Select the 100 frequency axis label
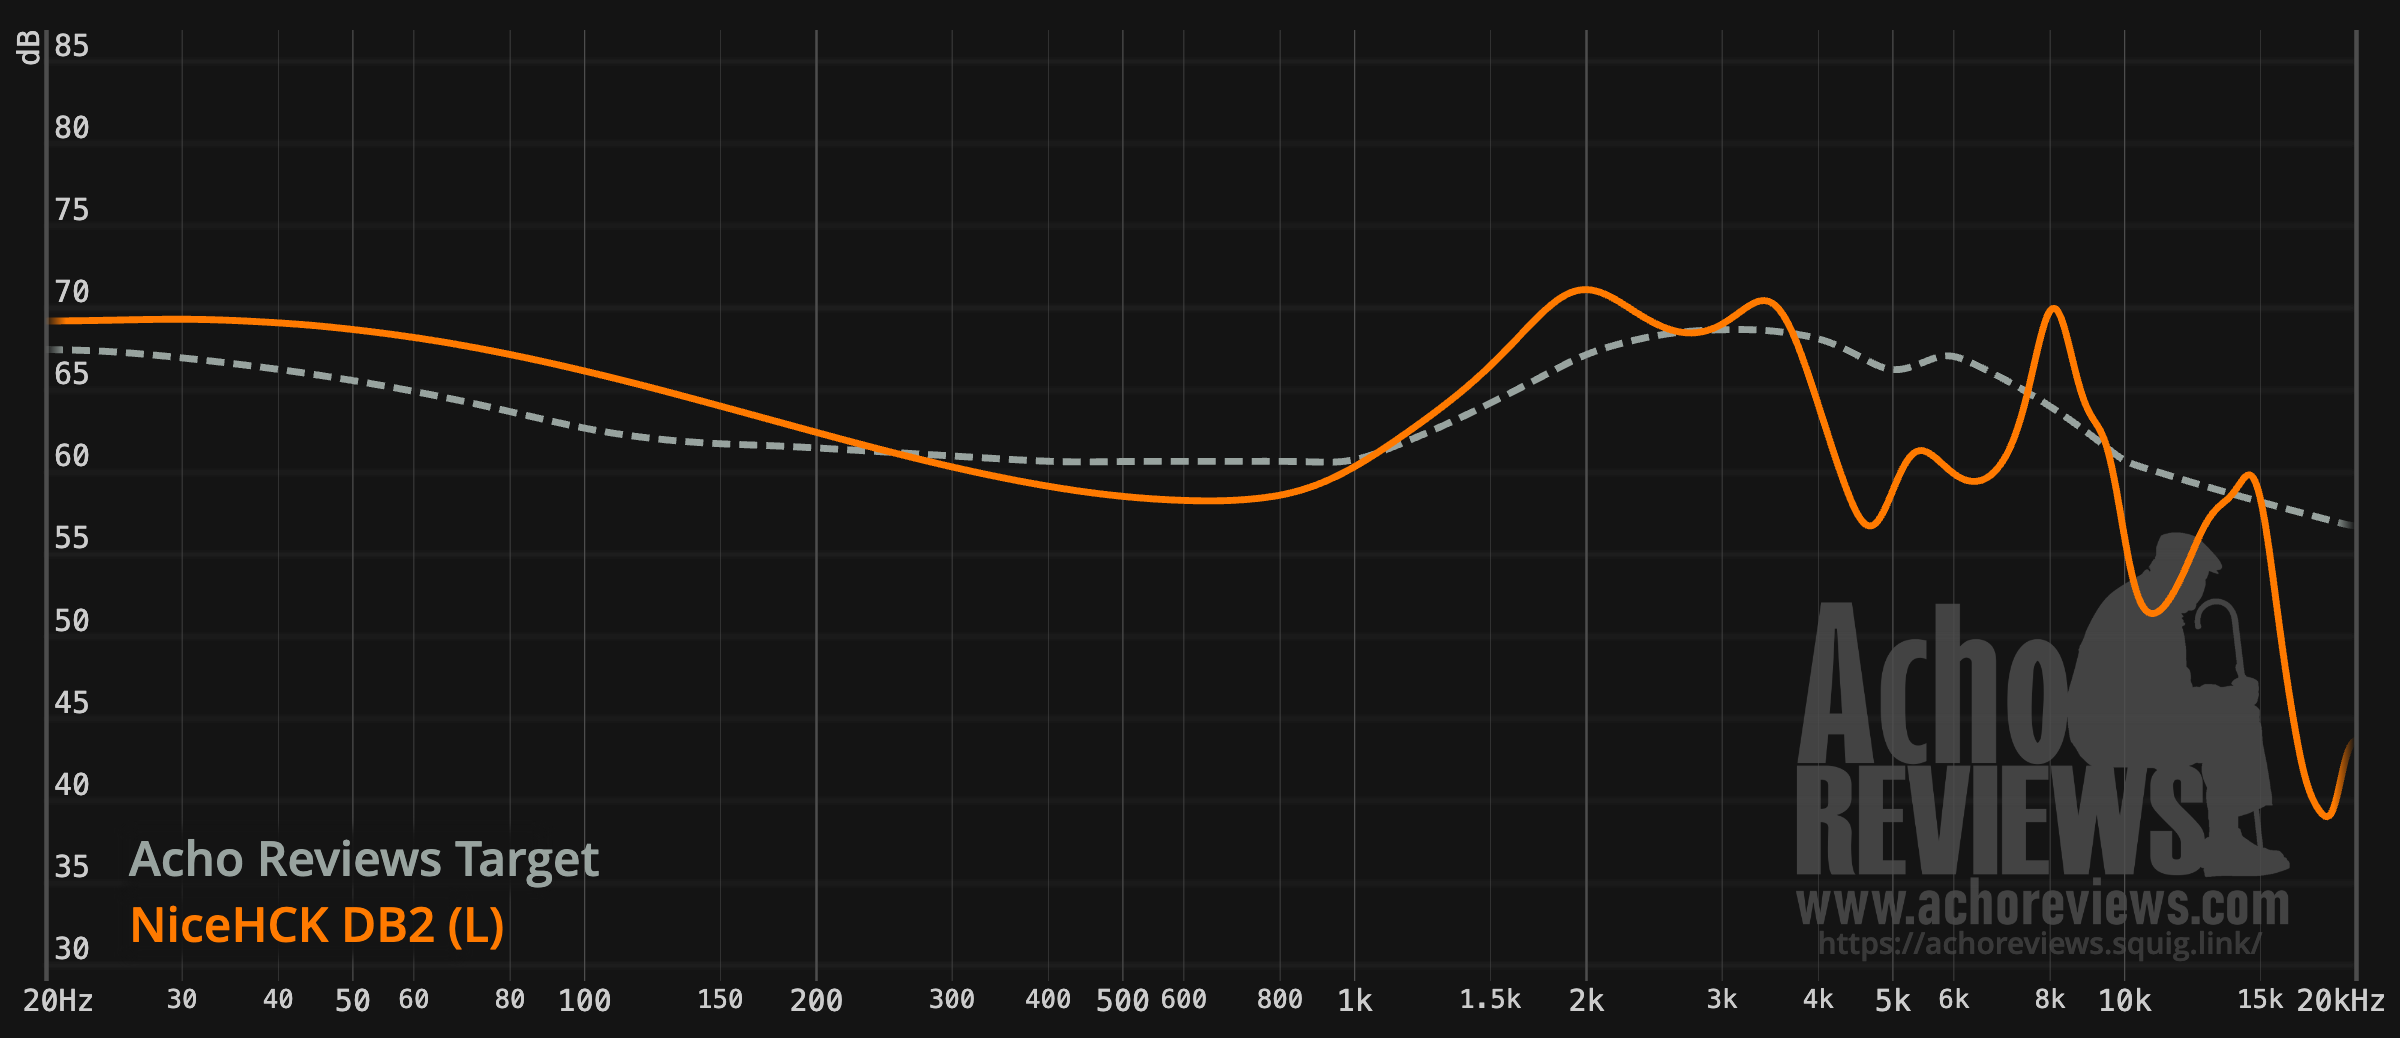Viewport: 2400px width, 1038px height. tap(584, 1000)
